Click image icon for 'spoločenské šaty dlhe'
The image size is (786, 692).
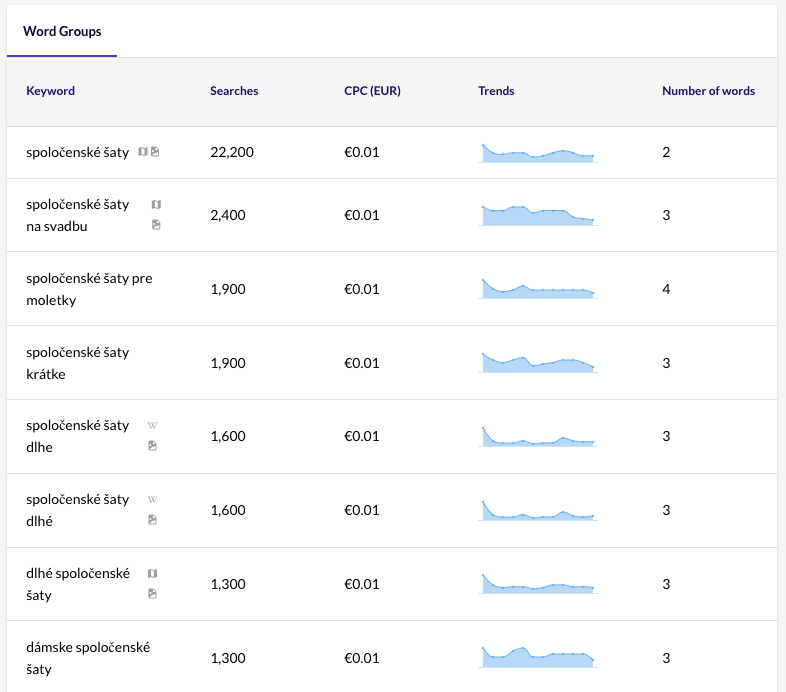[152, 446]
